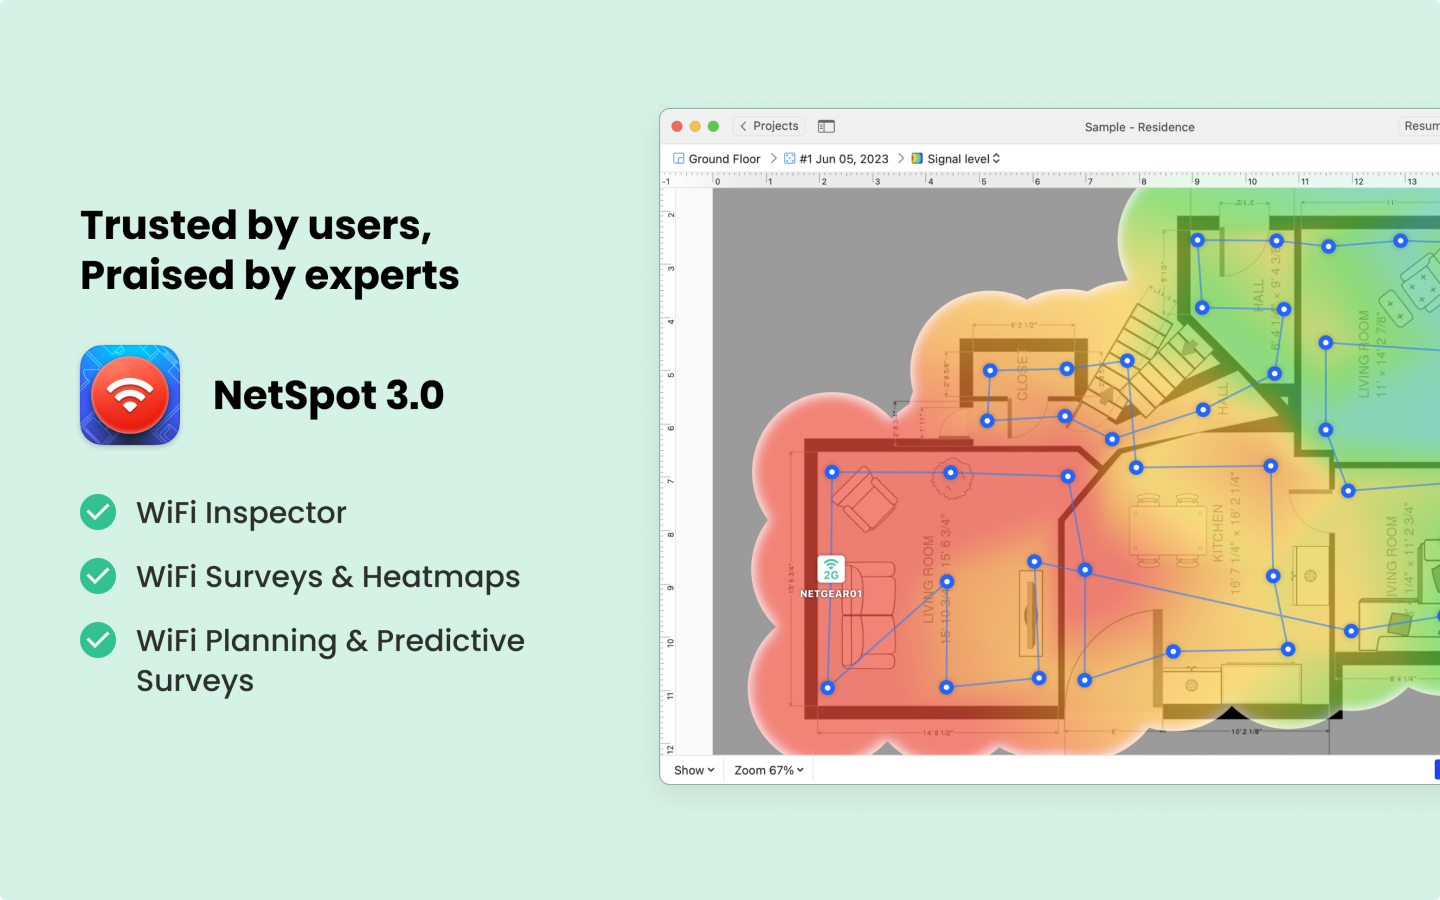Open the Zoom 67% dropdown
This screenshot has height=900, width=1440.
768,770
